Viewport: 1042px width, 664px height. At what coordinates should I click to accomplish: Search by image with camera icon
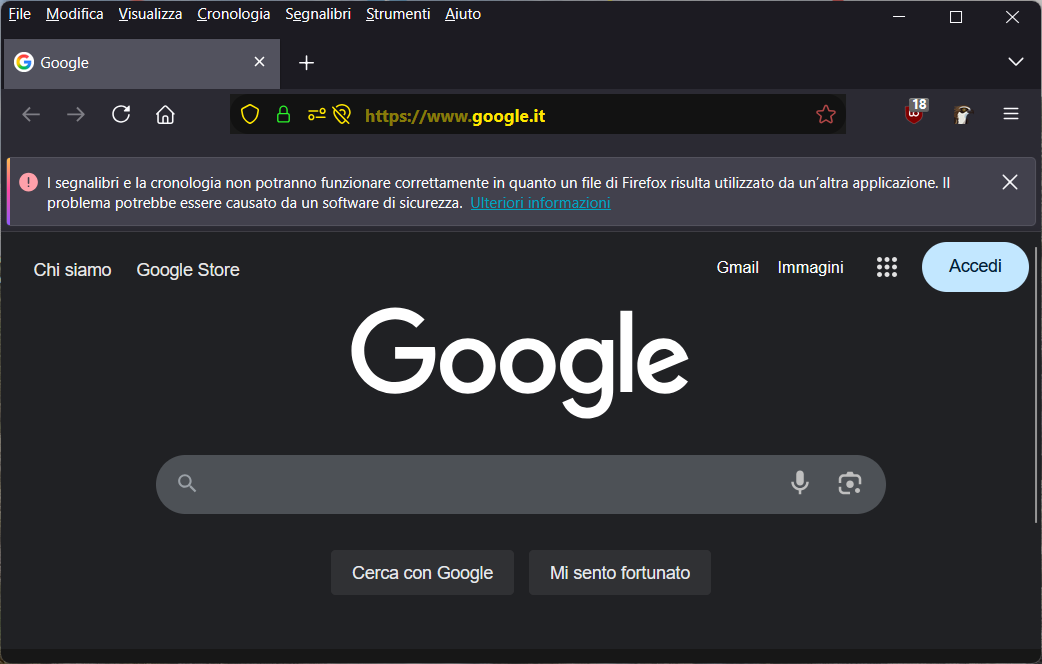[x=850, y=483]
